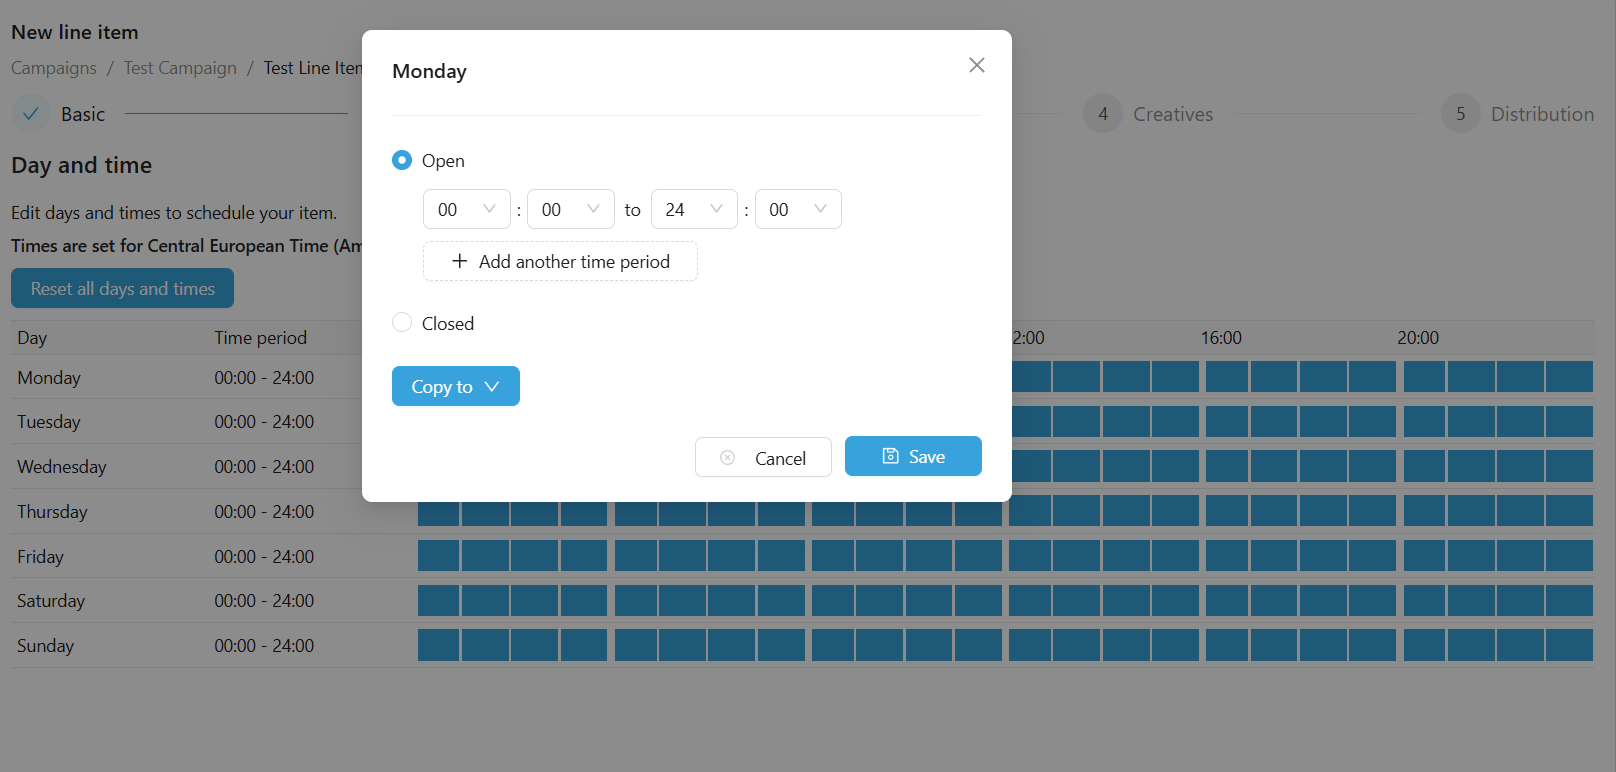
Task: Open the Campaigns breadcrumb link
Action: [54, 68]
